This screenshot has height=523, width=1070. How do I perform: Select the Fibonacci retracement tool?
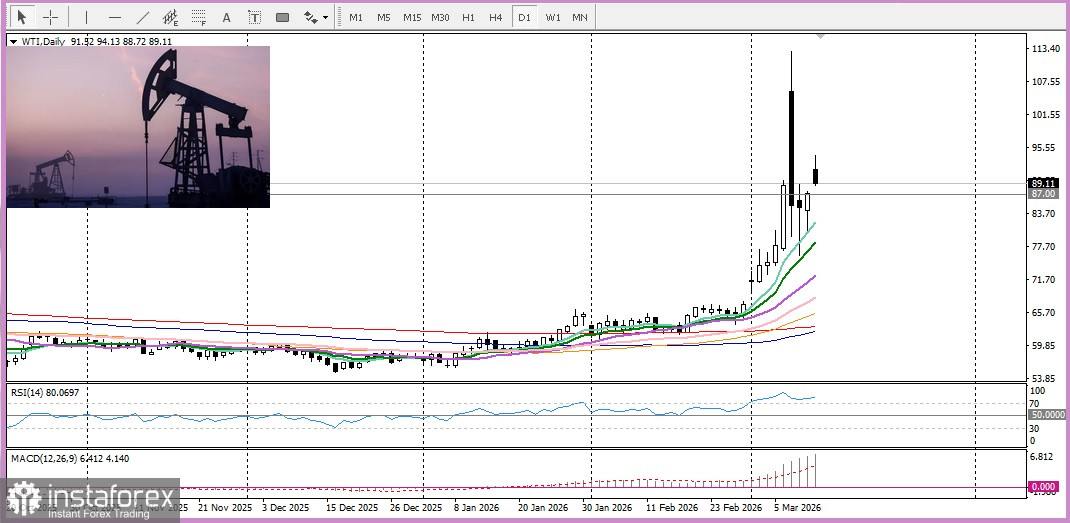(x=198, y=17)
